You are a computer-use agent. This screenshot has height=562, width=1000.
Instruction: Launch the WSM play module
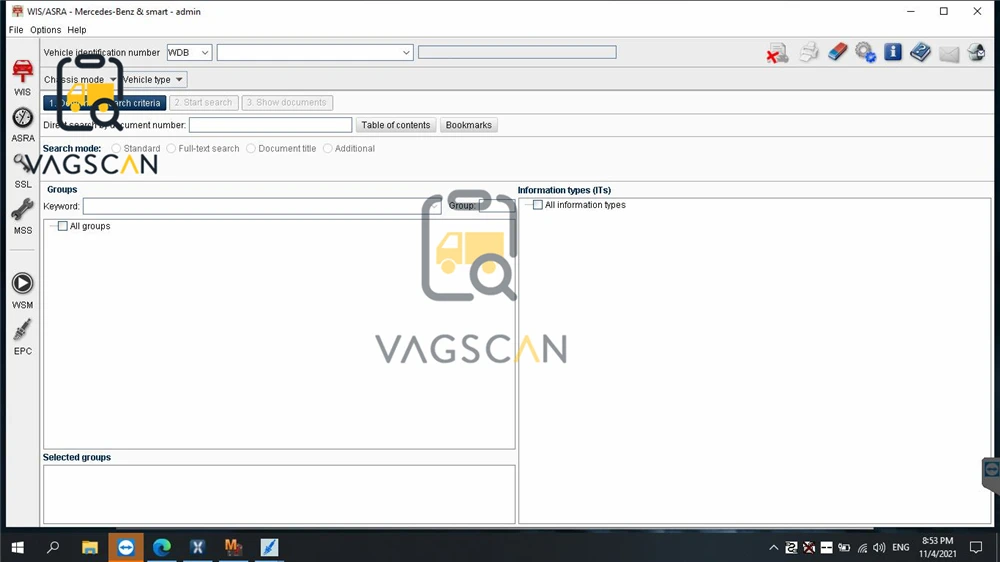point(22,291)
